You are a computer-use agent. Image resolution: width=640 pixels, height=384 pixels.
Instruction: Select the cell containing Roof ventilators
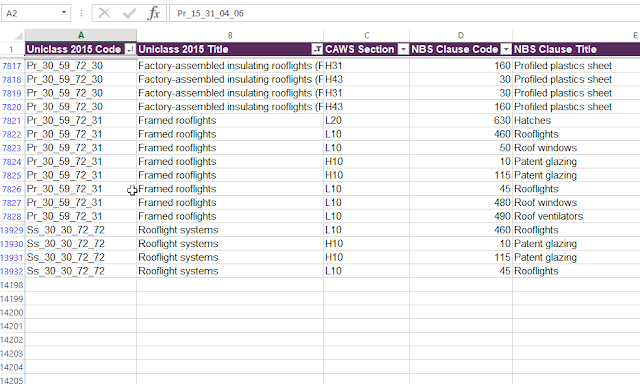pyautogui.click(x=576, y=216)
